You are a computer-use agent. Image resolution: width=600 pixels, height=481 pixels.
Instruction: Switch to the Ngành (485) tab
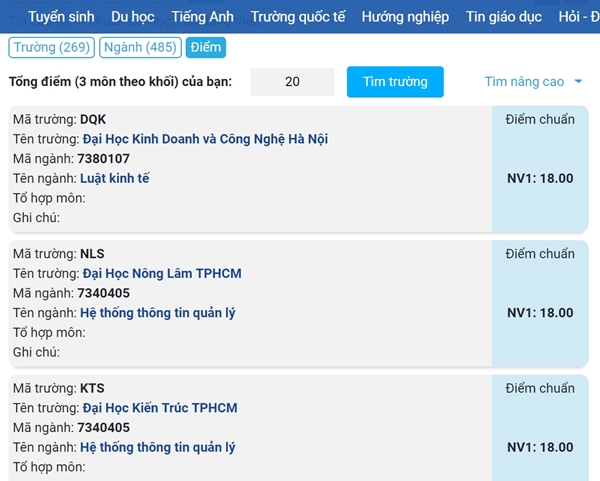pos(140,48)
